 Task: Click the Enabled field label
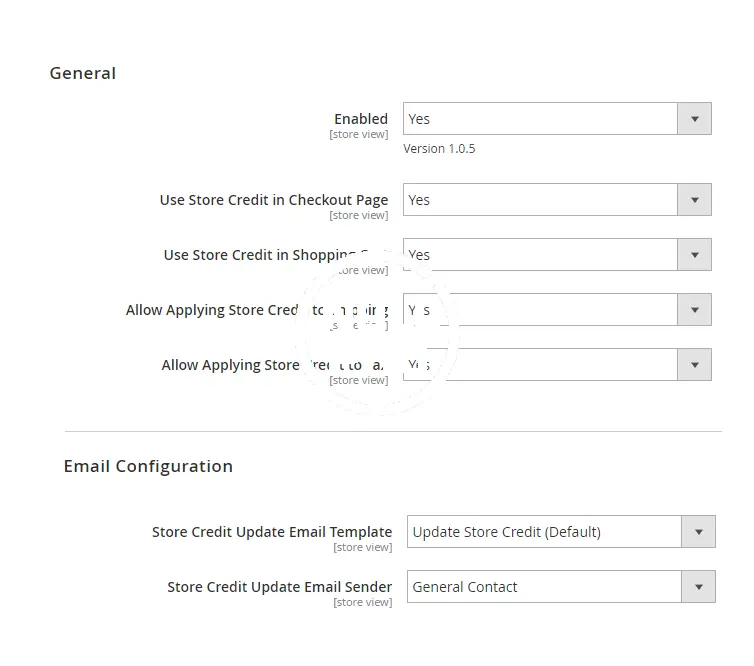[360, 118]
